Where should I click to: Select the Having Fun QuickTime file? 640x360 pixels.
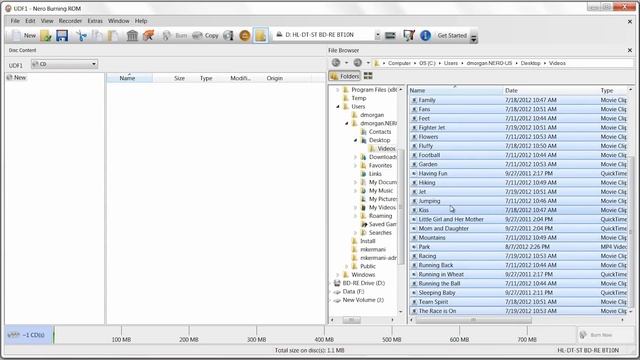518,173
